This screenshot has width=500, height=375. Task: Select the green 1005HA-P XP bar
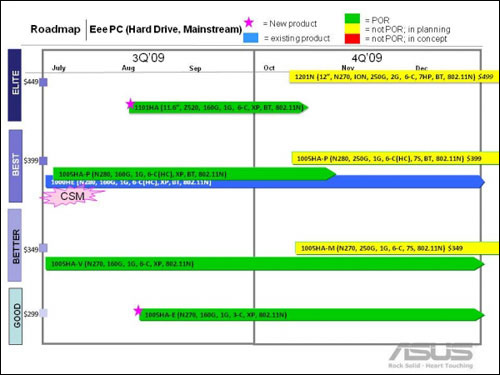[x=194, y=174]
